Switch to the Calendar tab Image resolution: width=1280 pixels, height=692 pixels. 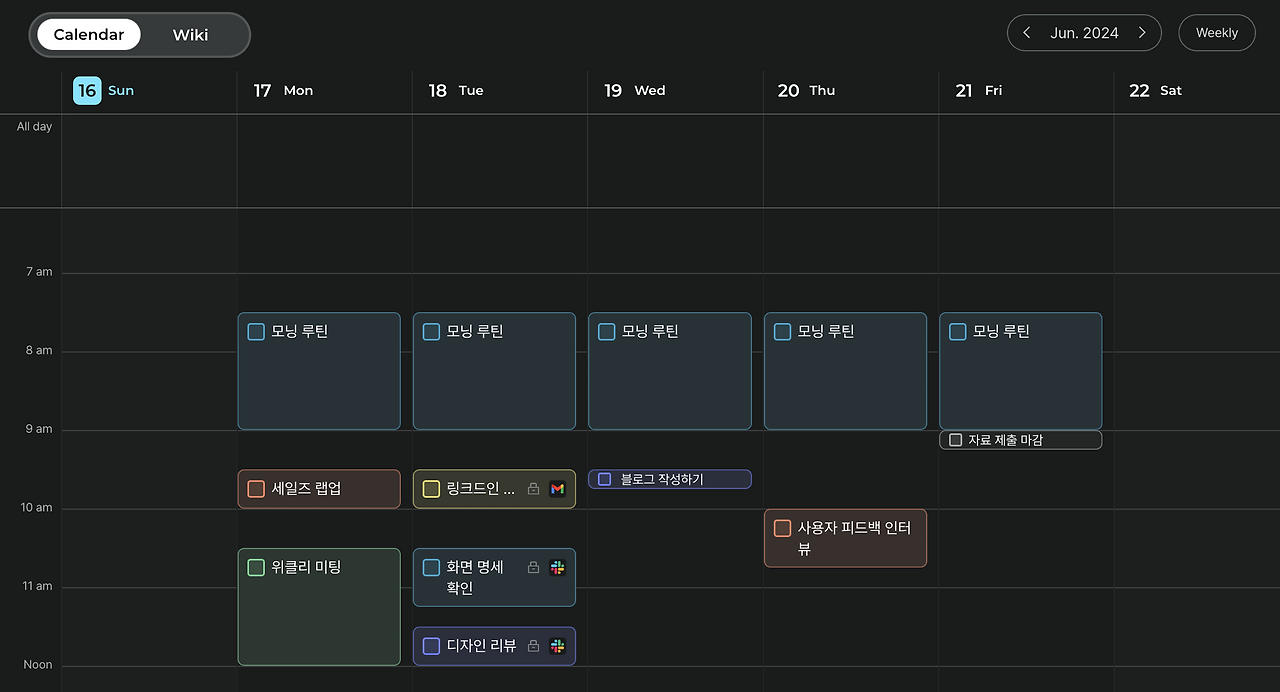pos(89,34)
